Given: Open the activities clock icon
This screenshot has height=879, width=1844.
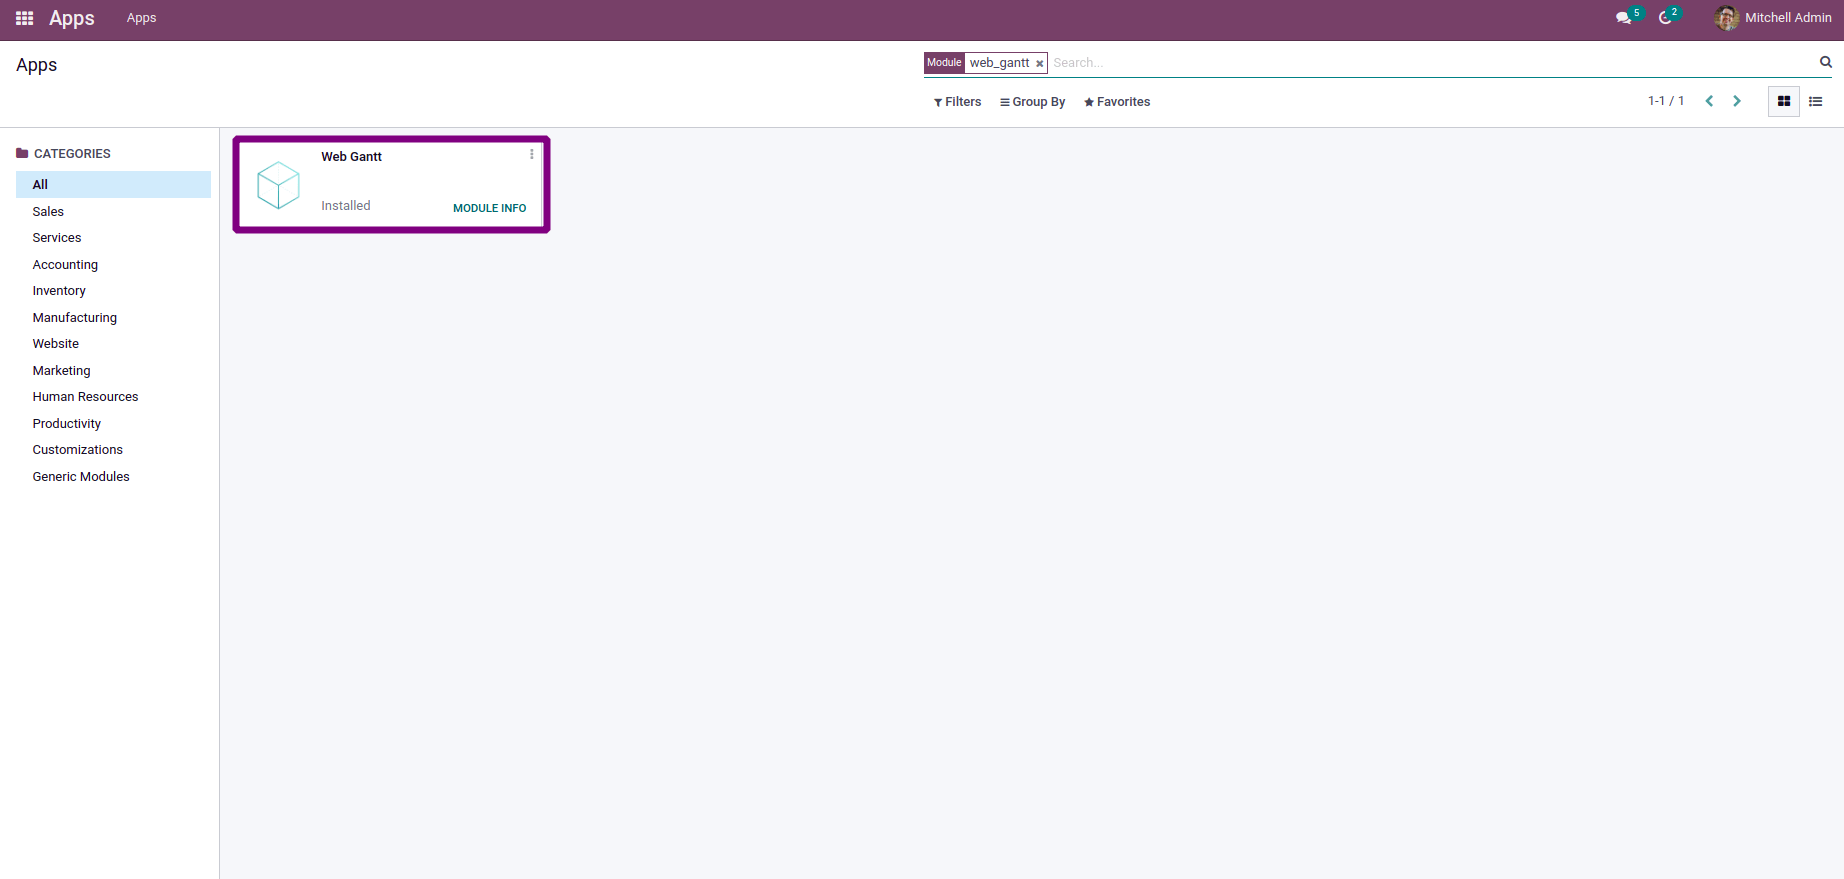Looking at the screenshot, I should tap(1665, 18).
